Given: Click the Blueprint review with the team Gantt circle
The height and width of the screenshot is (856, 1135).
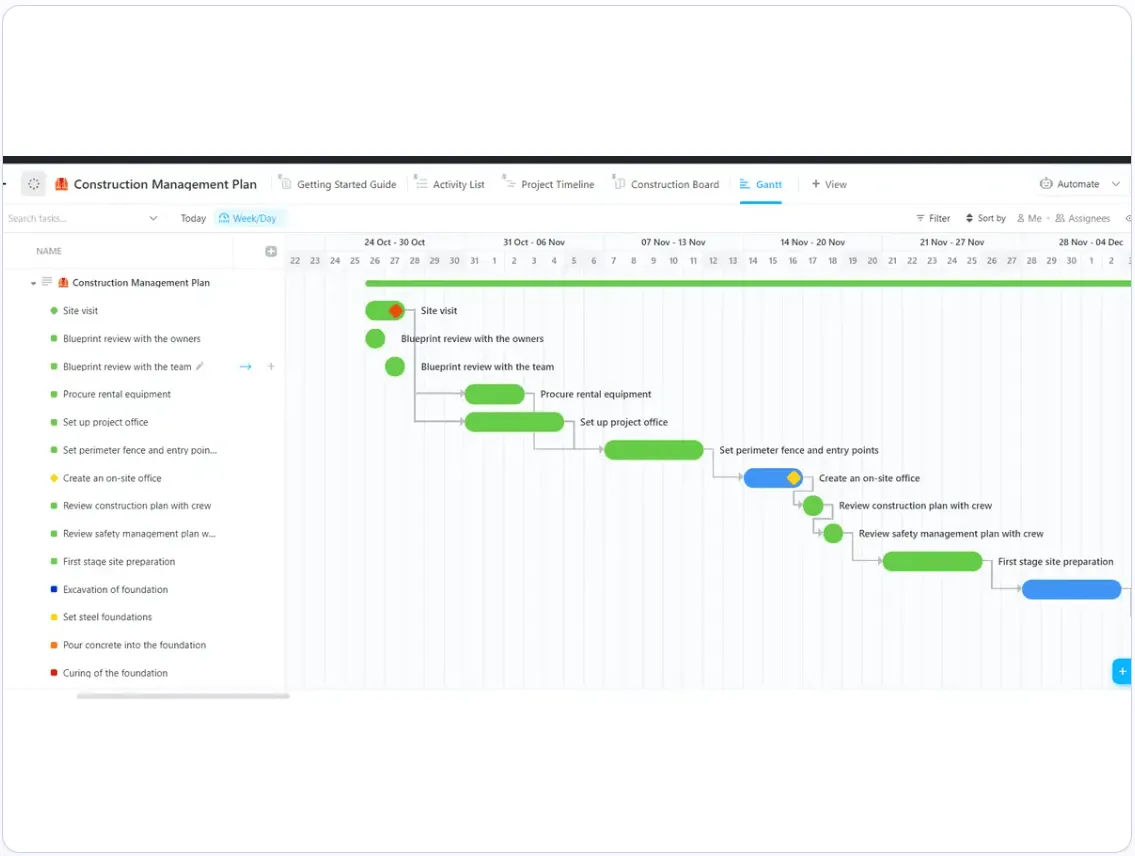Looking at the screenshot, I should [394, 366].
